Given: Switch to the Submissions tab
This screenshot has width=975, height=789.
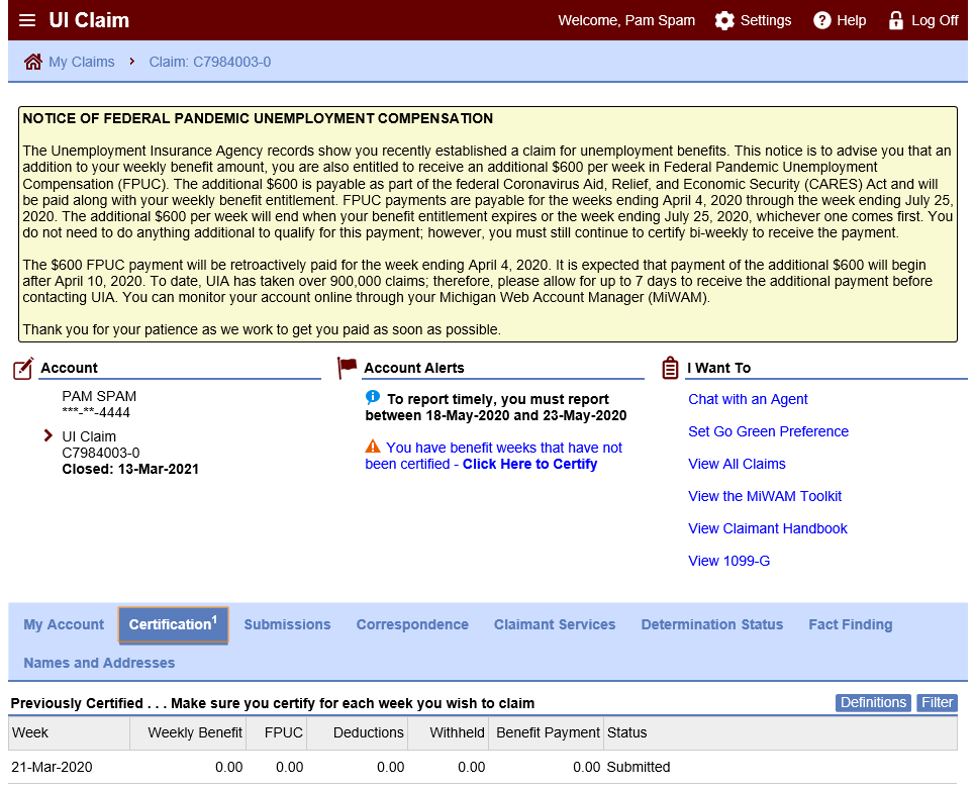Looking at the screenshot, I should pyautogui.click(x=287, y=625).
